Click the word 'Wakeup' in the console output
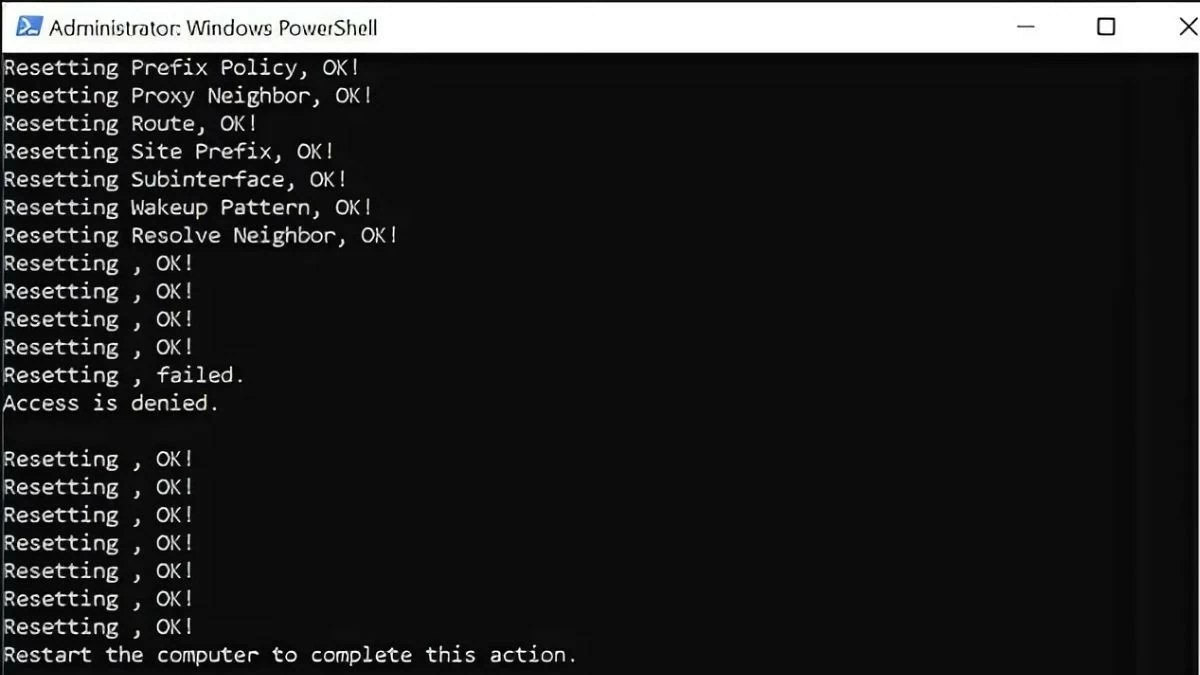 169,208
